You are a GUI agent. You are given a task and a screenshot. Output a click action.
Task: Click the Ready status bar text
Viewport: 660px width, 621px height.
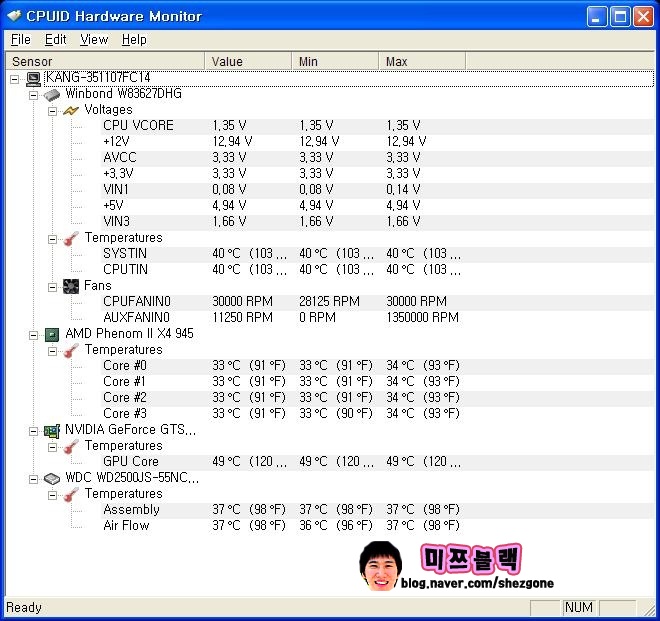(24, 608)
